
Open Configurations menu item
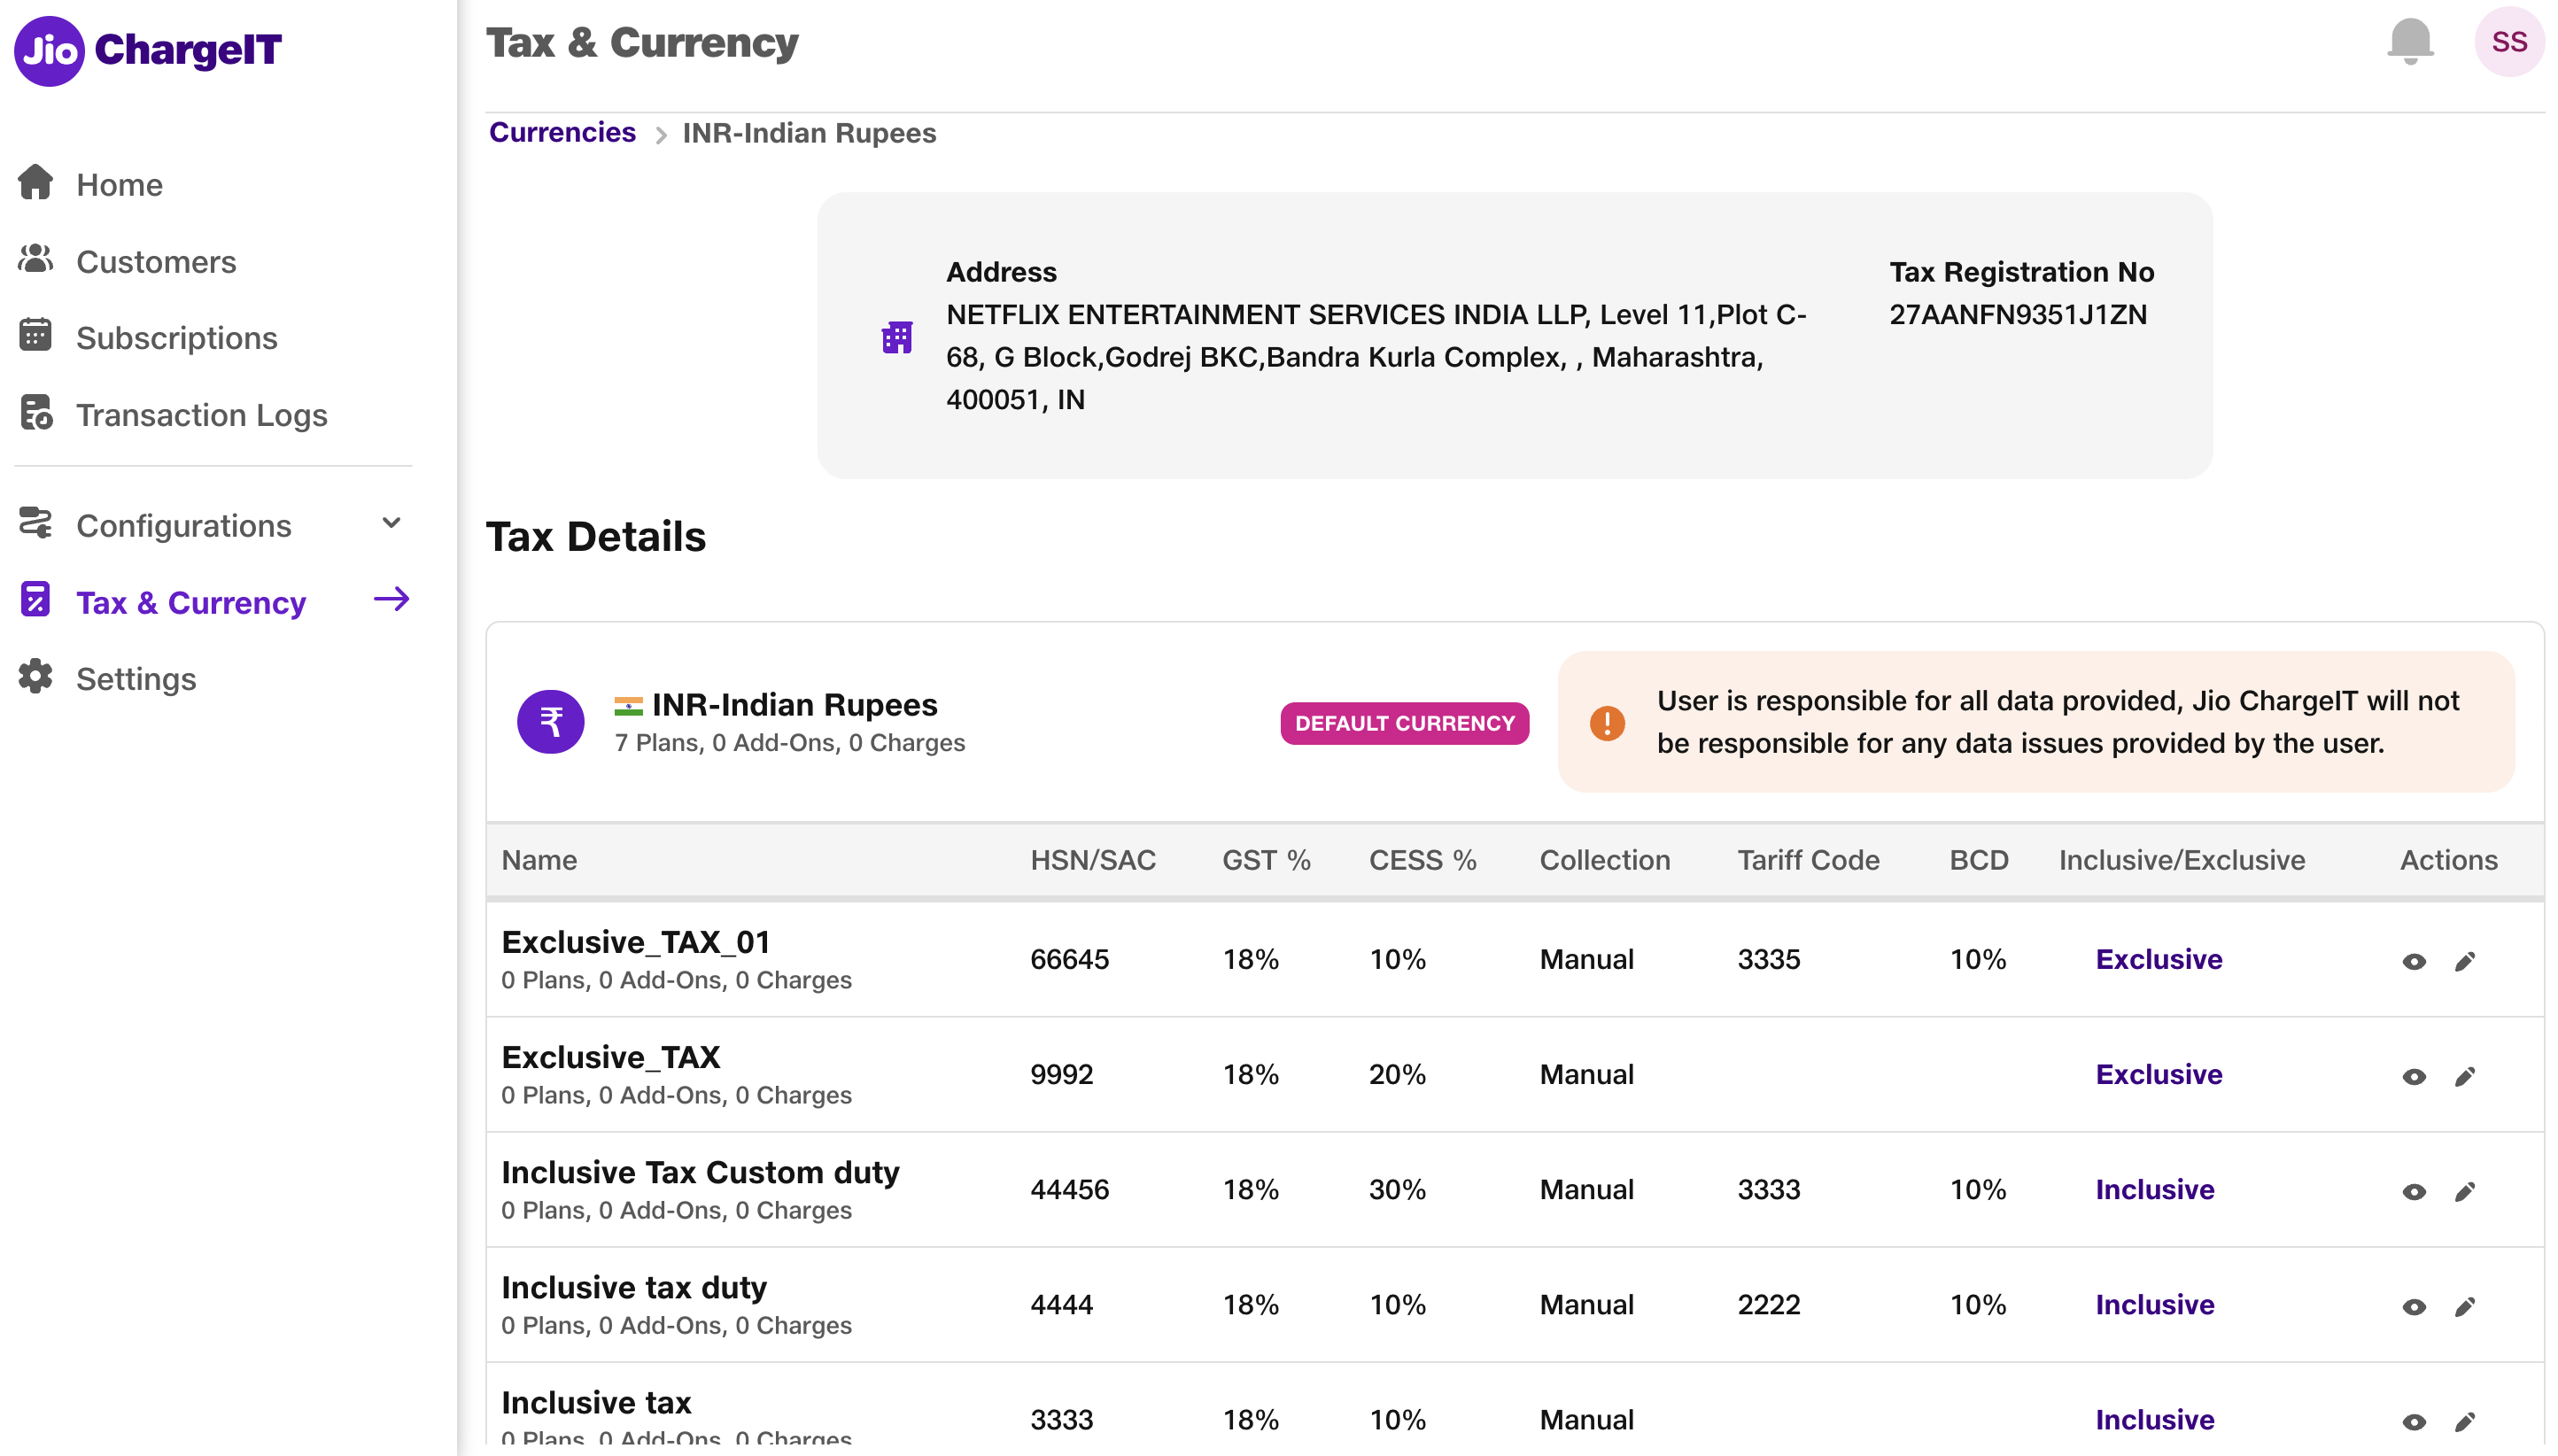[184, 526]
